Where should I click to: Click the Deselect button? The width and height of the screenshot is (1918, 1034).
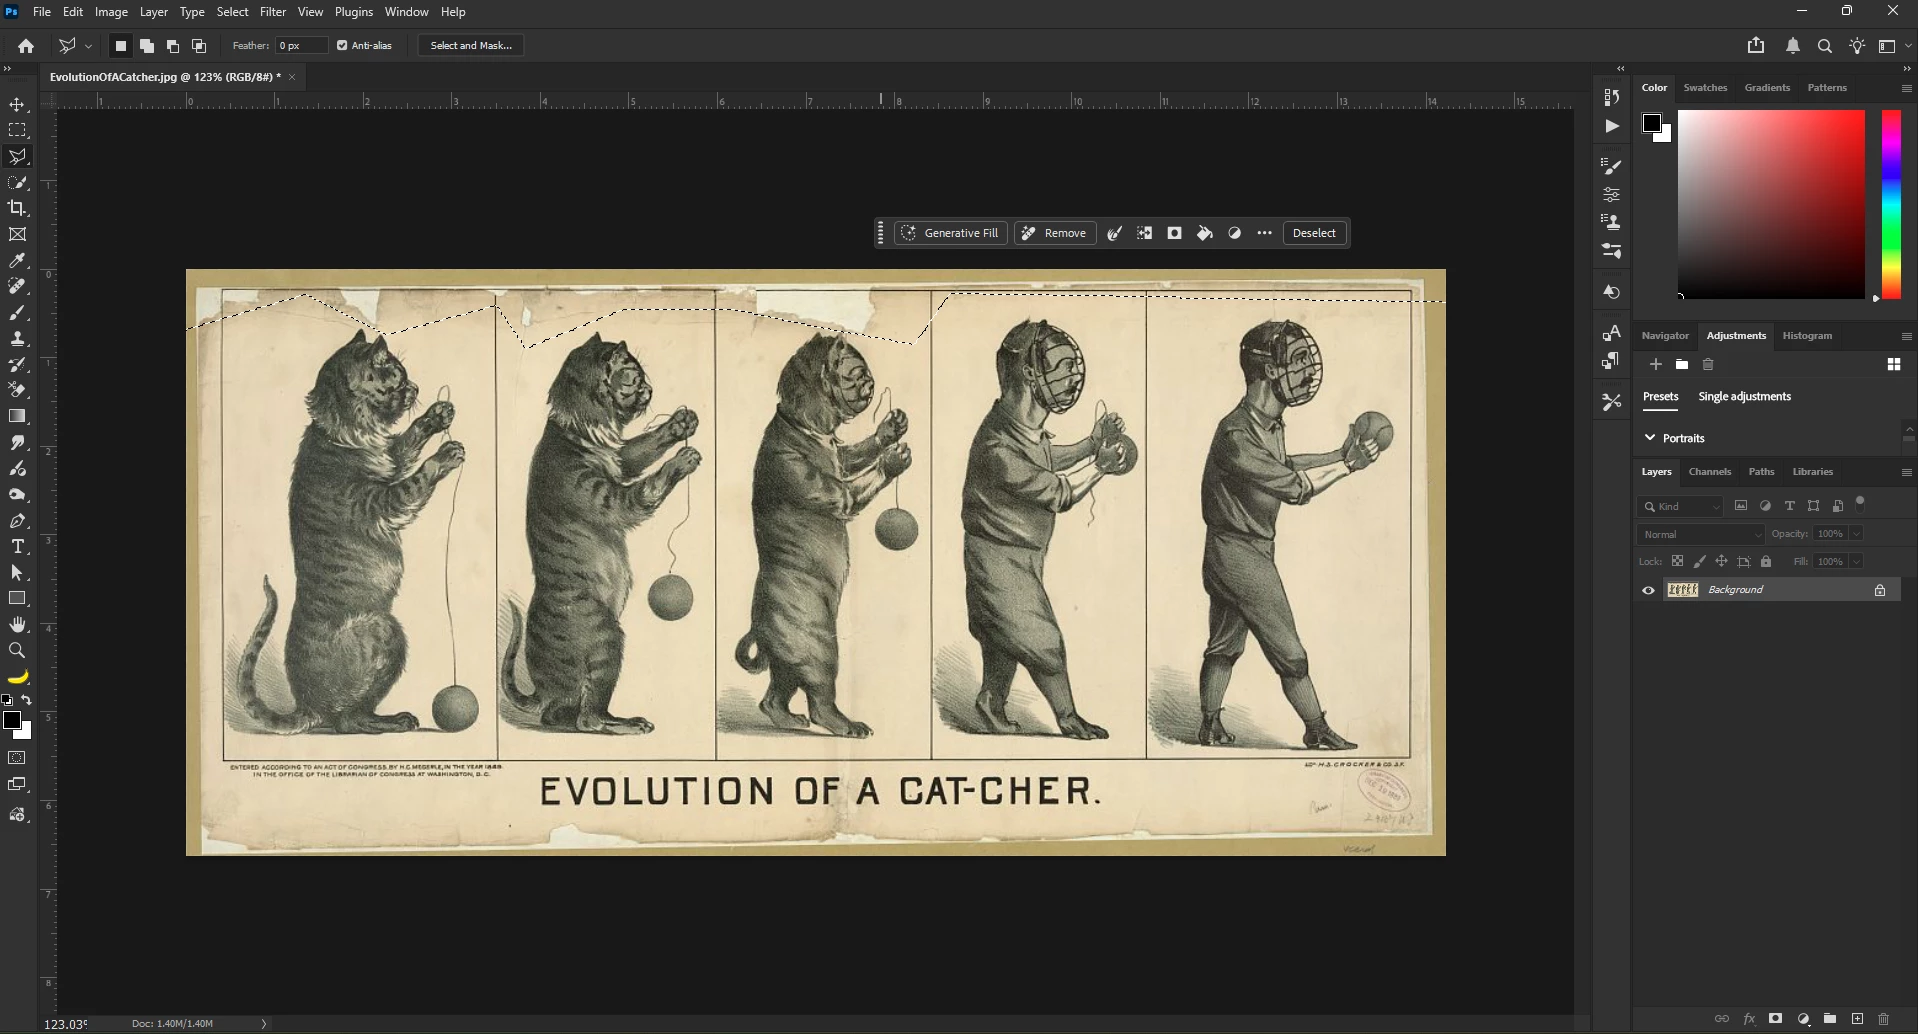click(1314, 233)
